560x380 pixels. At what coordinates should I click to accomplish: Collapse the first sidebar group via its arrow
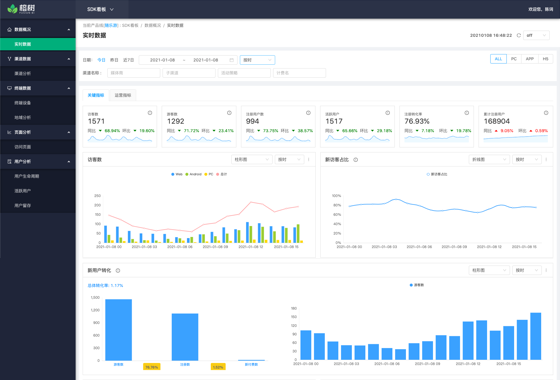tap(69, 30)
